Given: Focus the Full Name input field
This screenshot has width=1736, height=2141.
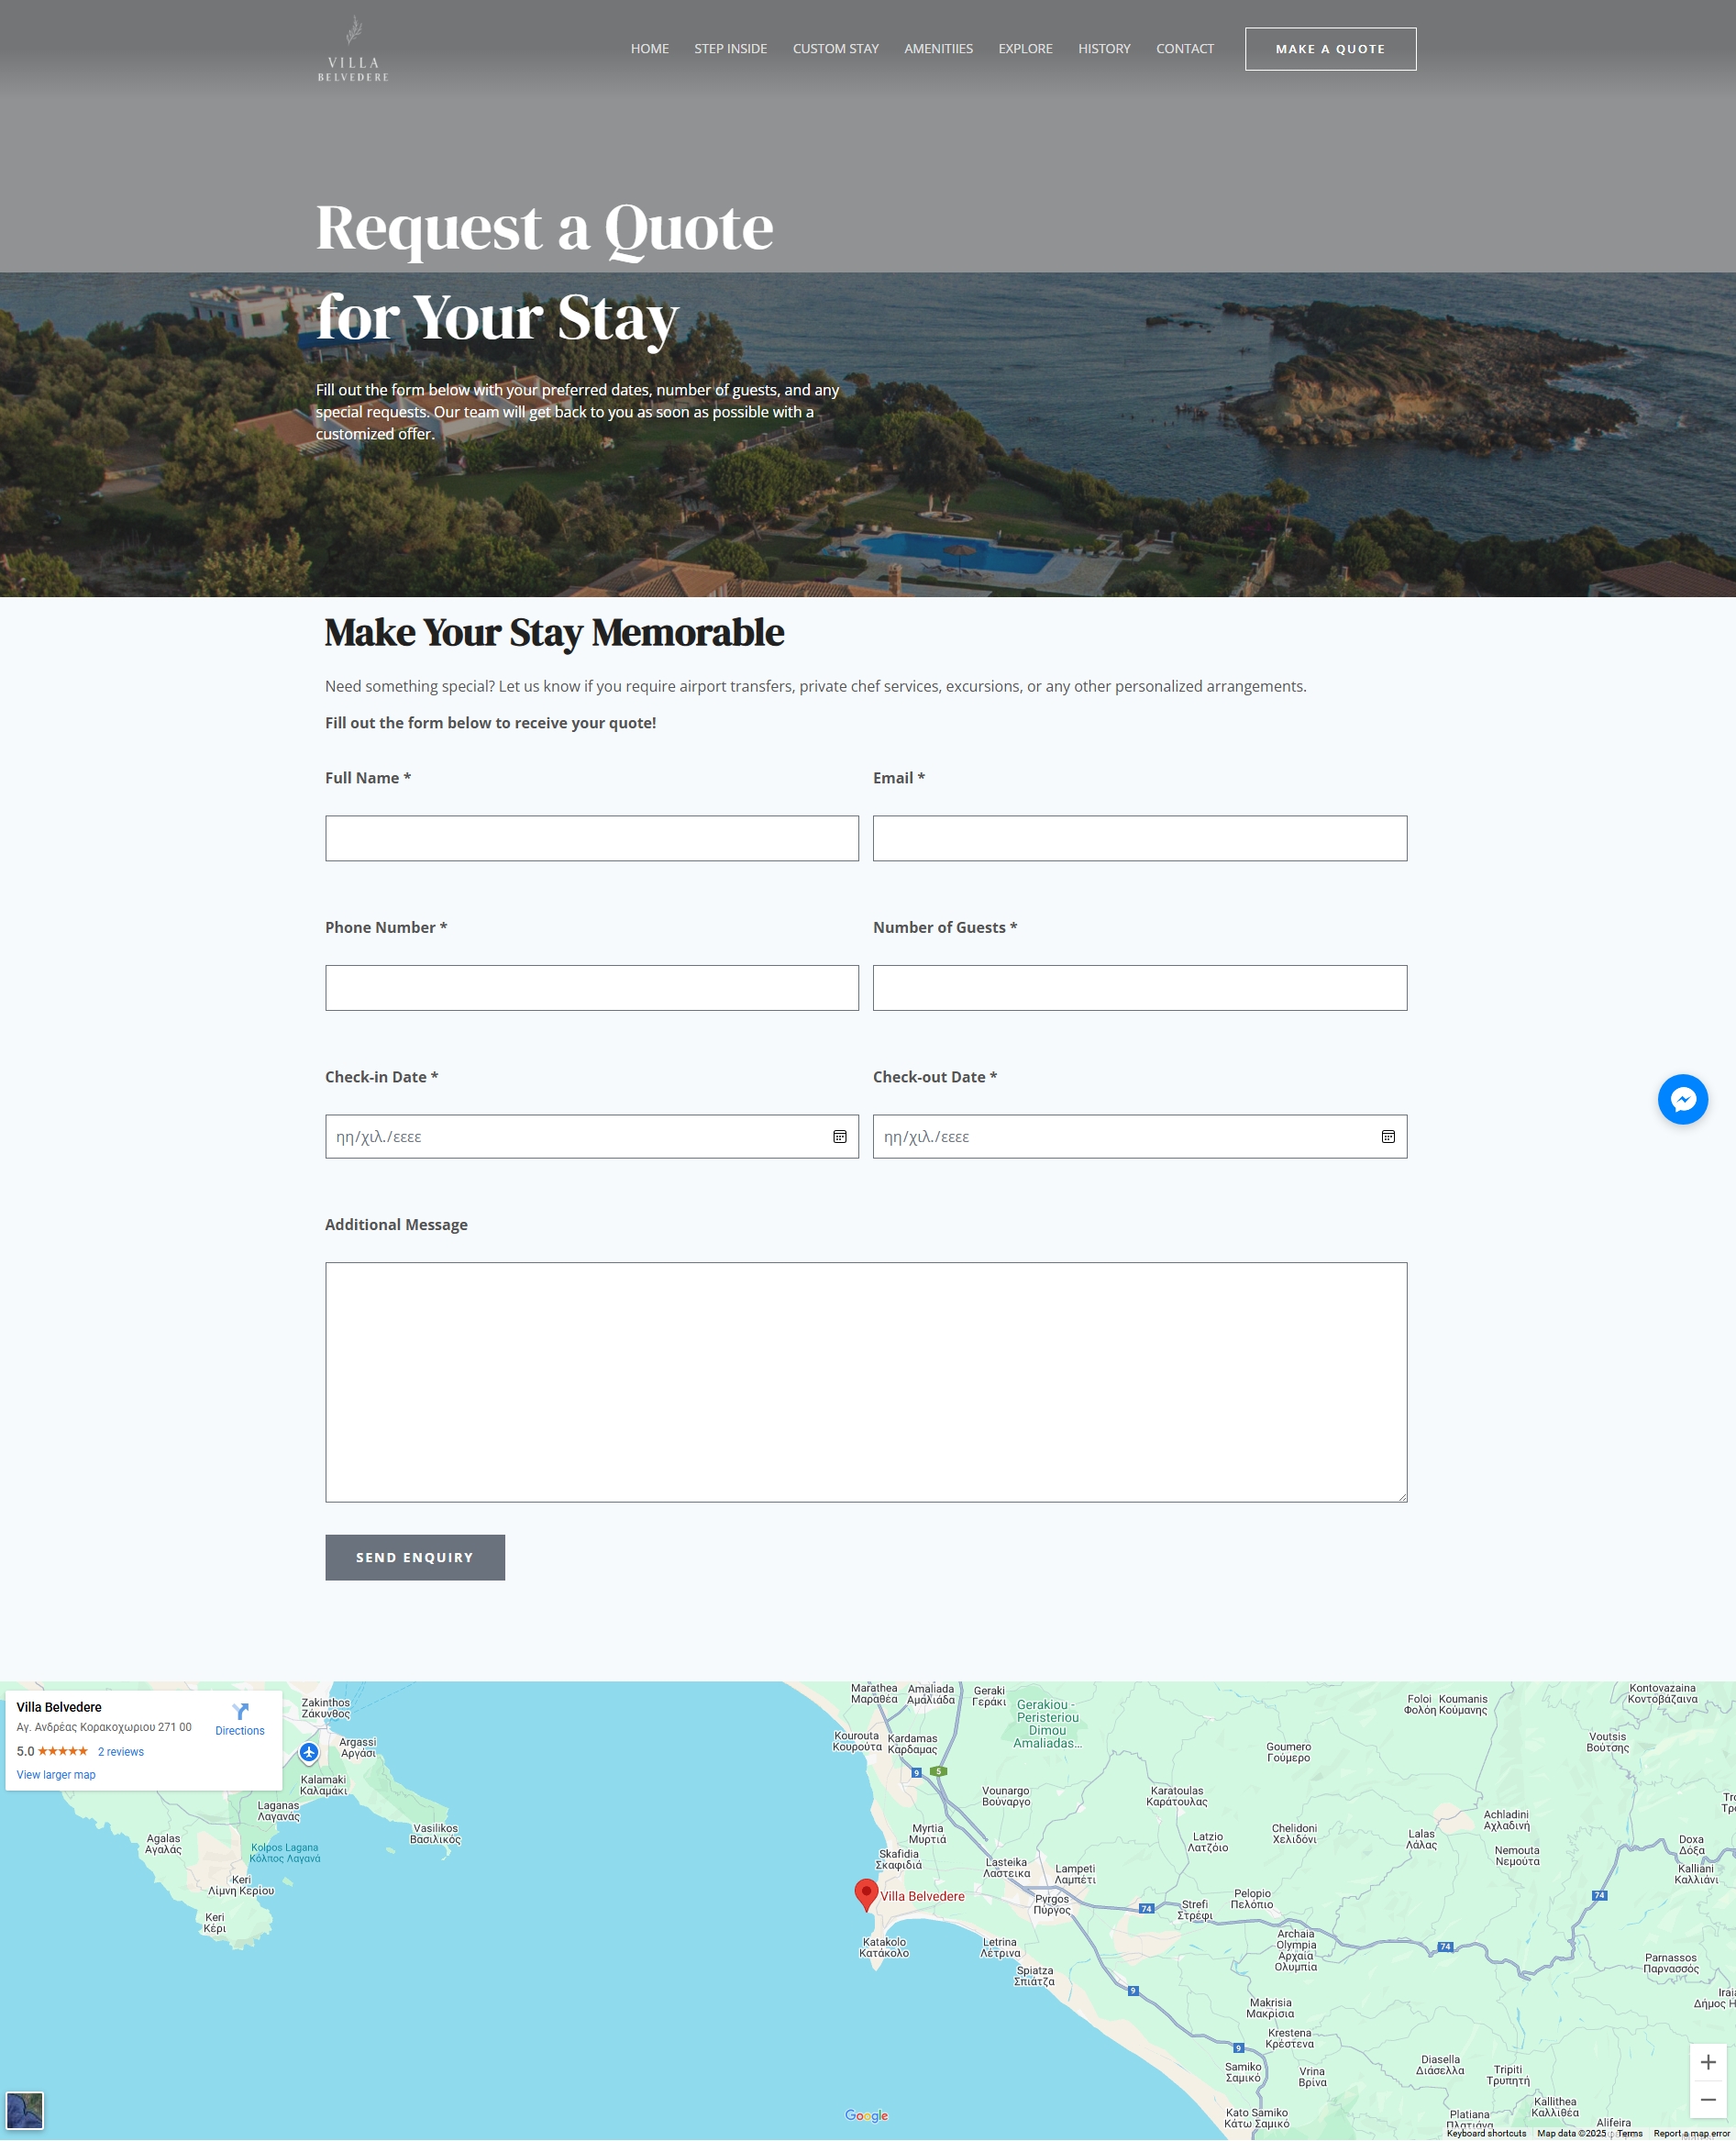Looking at the screenshot, I should (x=592, y=838).
